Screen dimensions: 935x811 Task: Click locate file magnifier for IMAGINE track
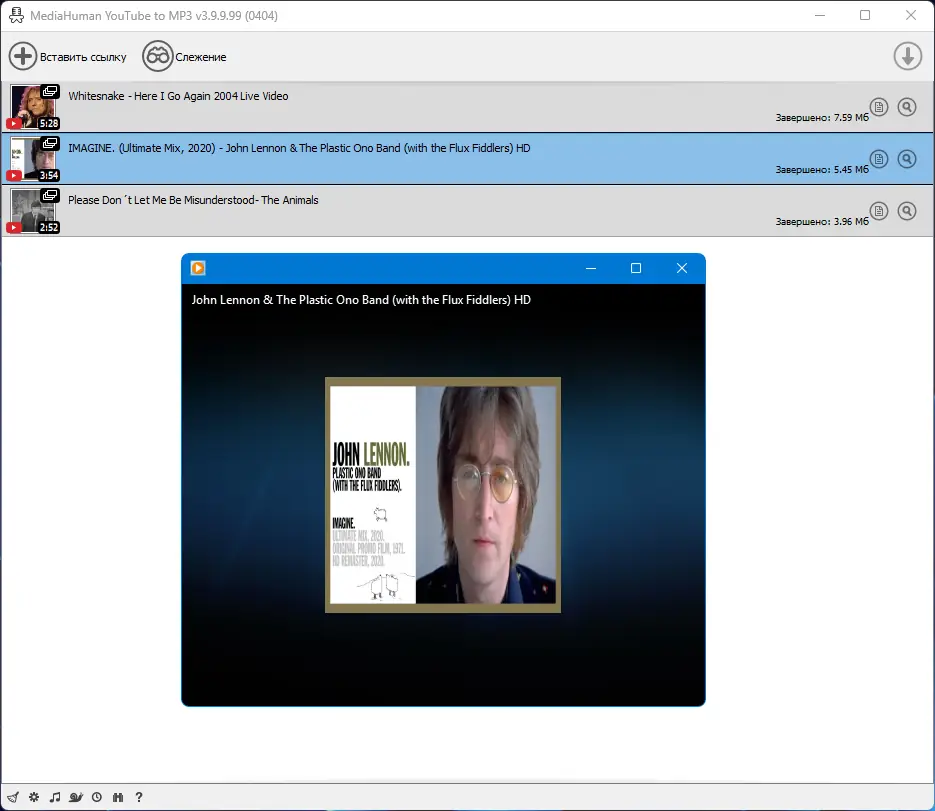tap(907, 159)
